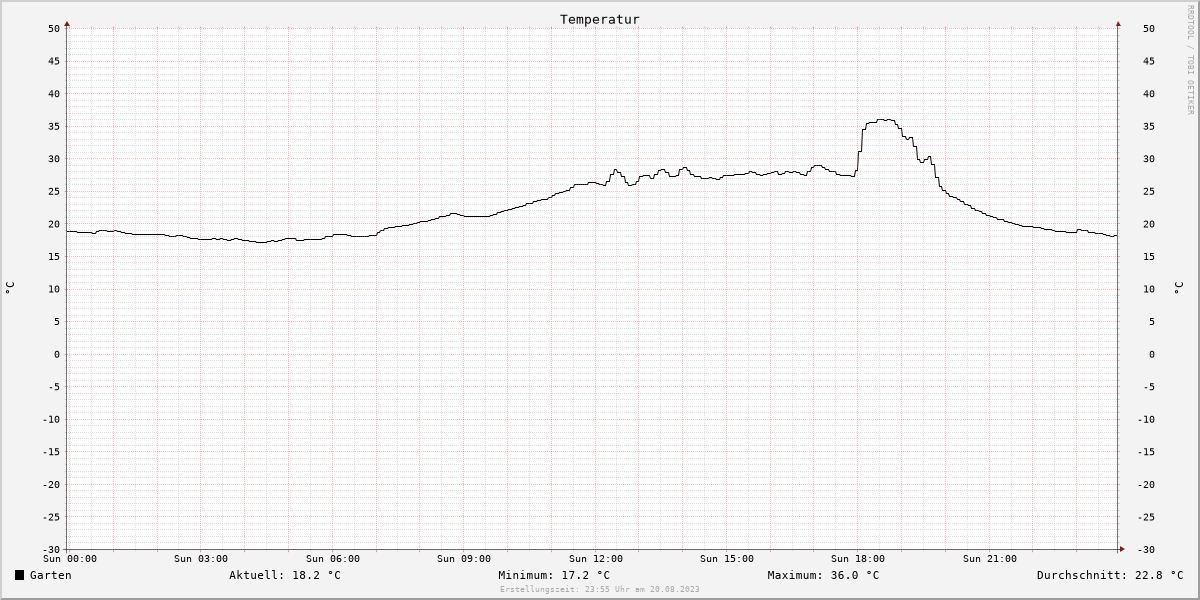Click the Sun 15:00 time axis label

727,559
